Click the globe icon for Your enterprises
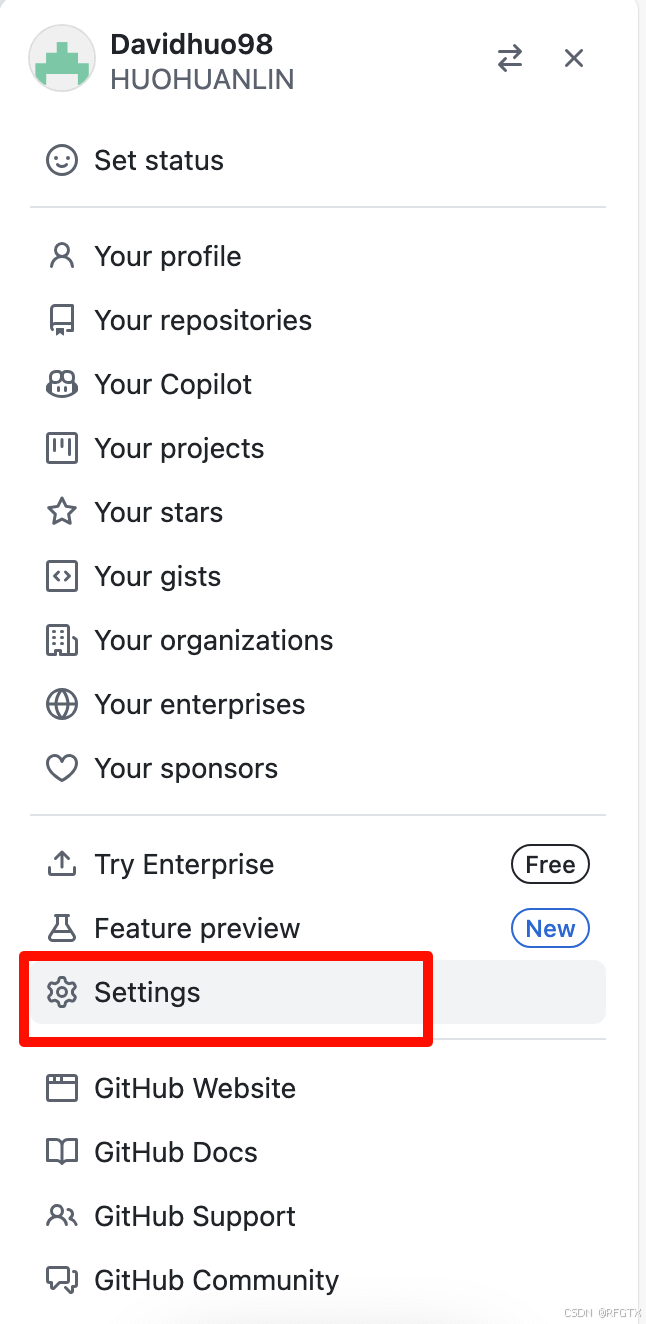646x1324 pixels. point(62,705)
